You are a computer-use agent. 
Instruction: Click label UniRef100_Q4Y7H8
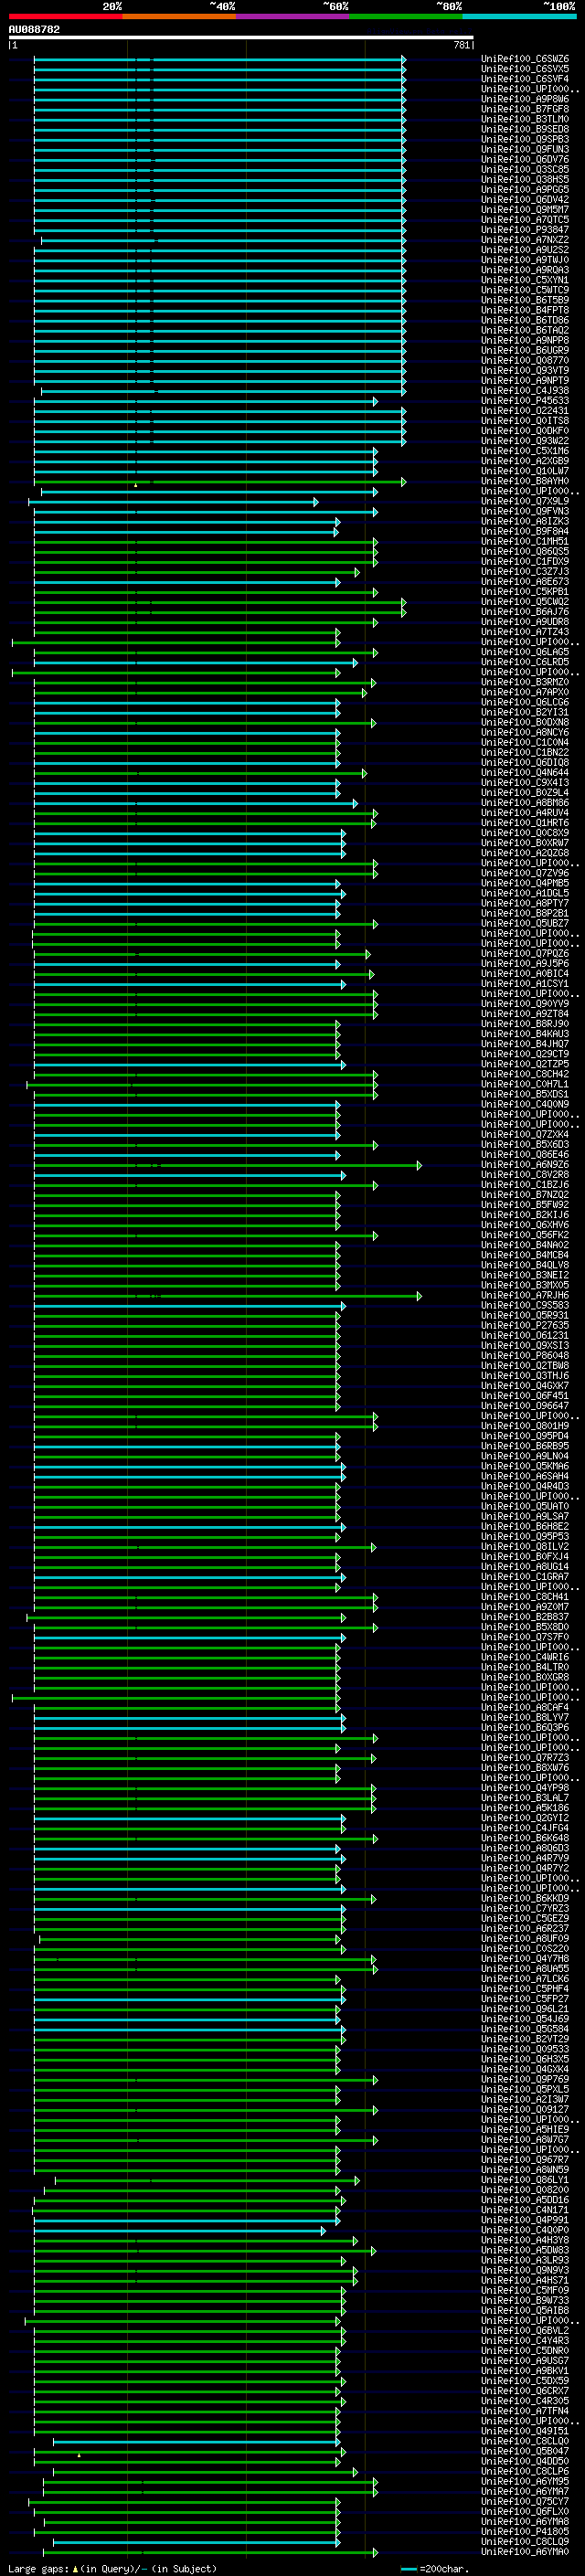coord(525,1959)
